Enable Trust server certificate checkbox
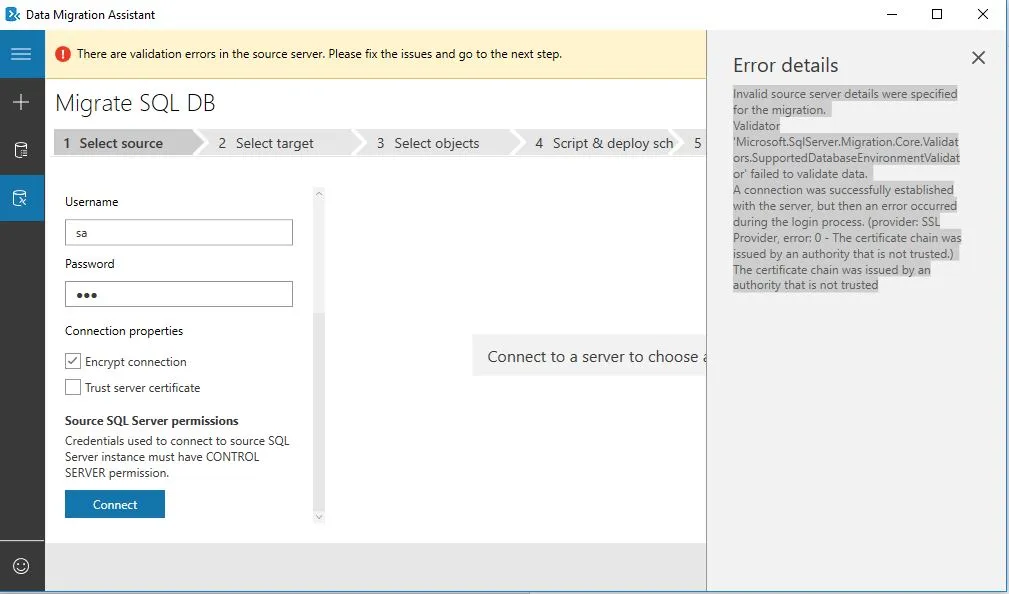The height and width of the screenshot is (594, 1009). (x=73, y=387)
